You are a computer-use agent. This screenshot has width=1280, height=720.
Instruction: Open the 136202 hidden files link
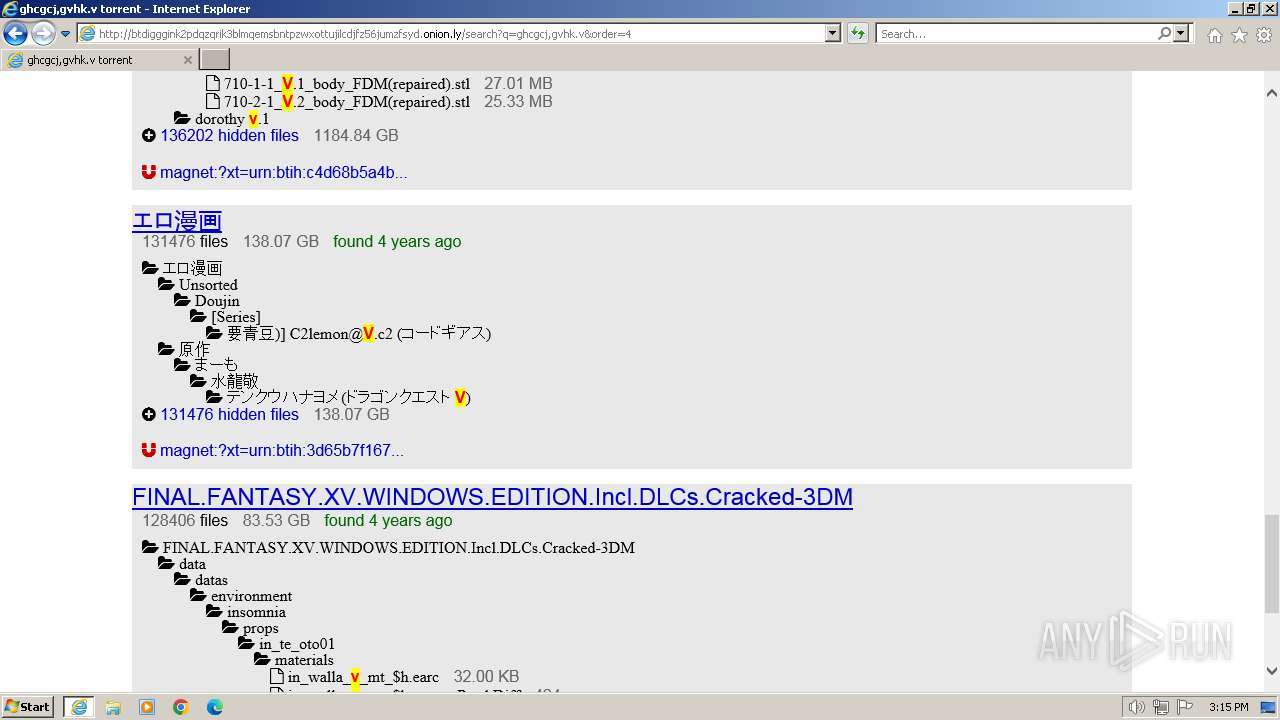[x=229, y=135]
